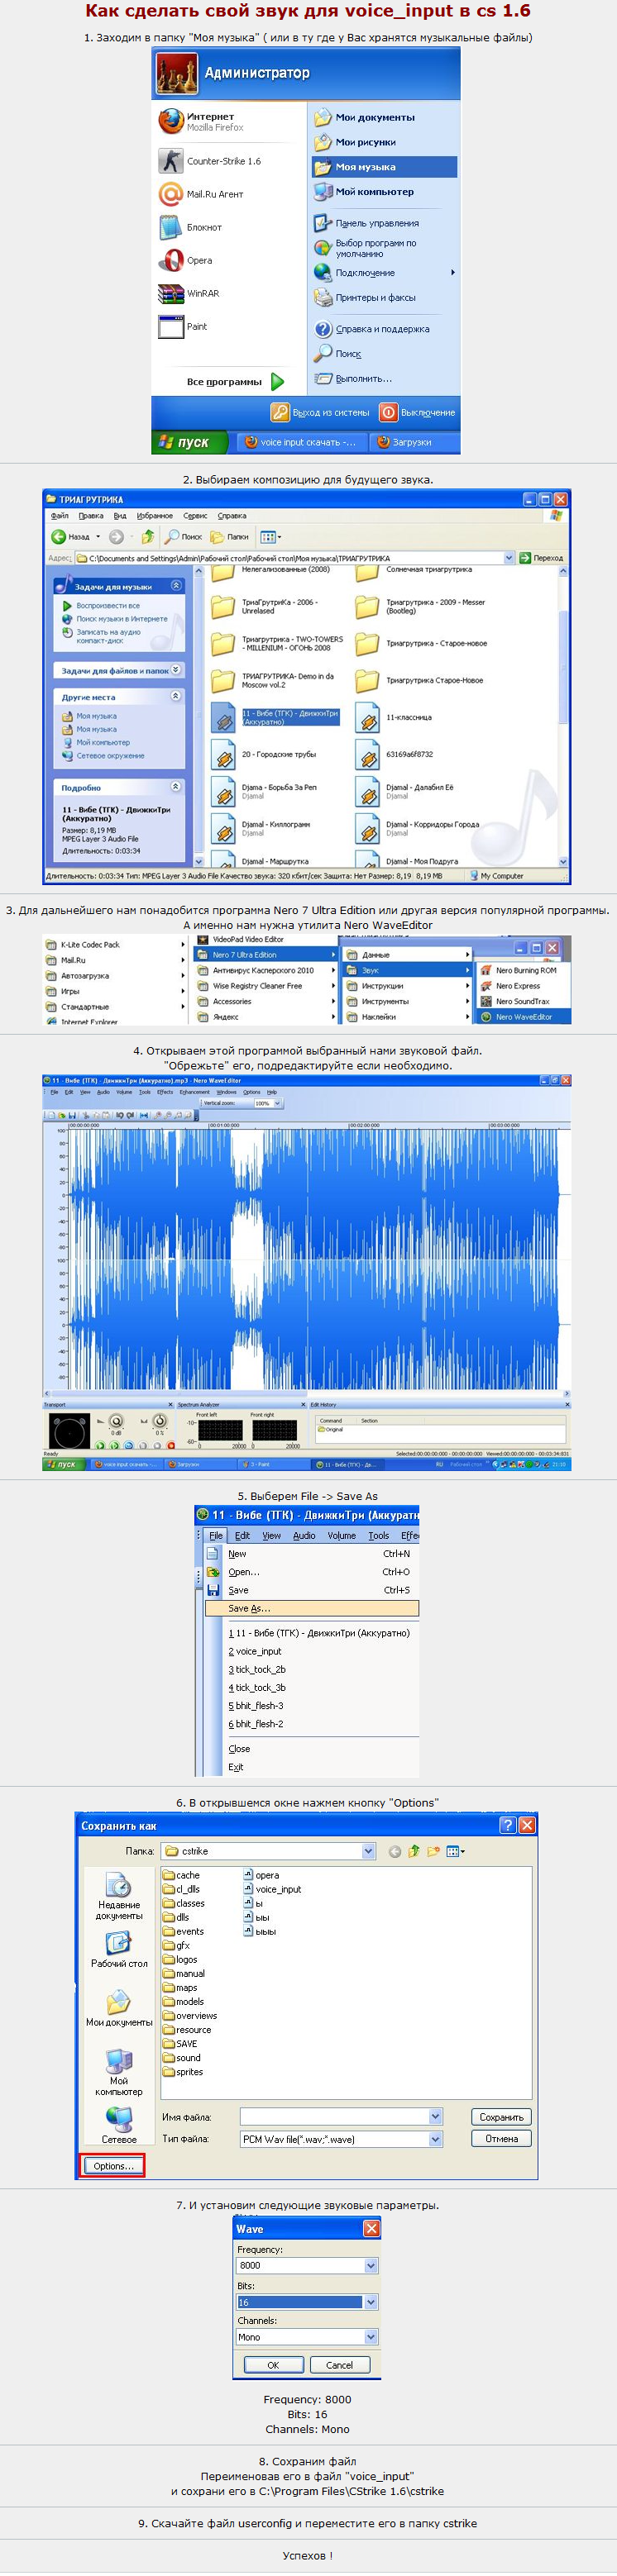Screen dimensions: 617x2576
Task: Click Выход из системы button
Action: click(x=321, y=412)
